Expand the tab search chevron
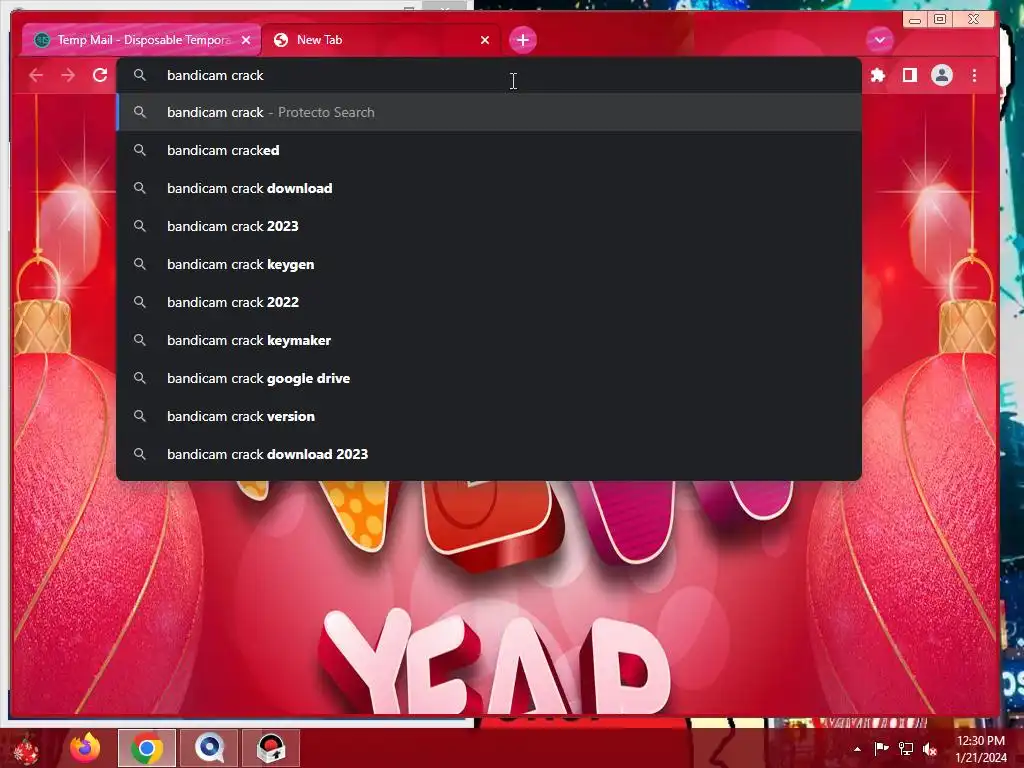Screen dimensions: 1024x768 (x=880, y=40)
